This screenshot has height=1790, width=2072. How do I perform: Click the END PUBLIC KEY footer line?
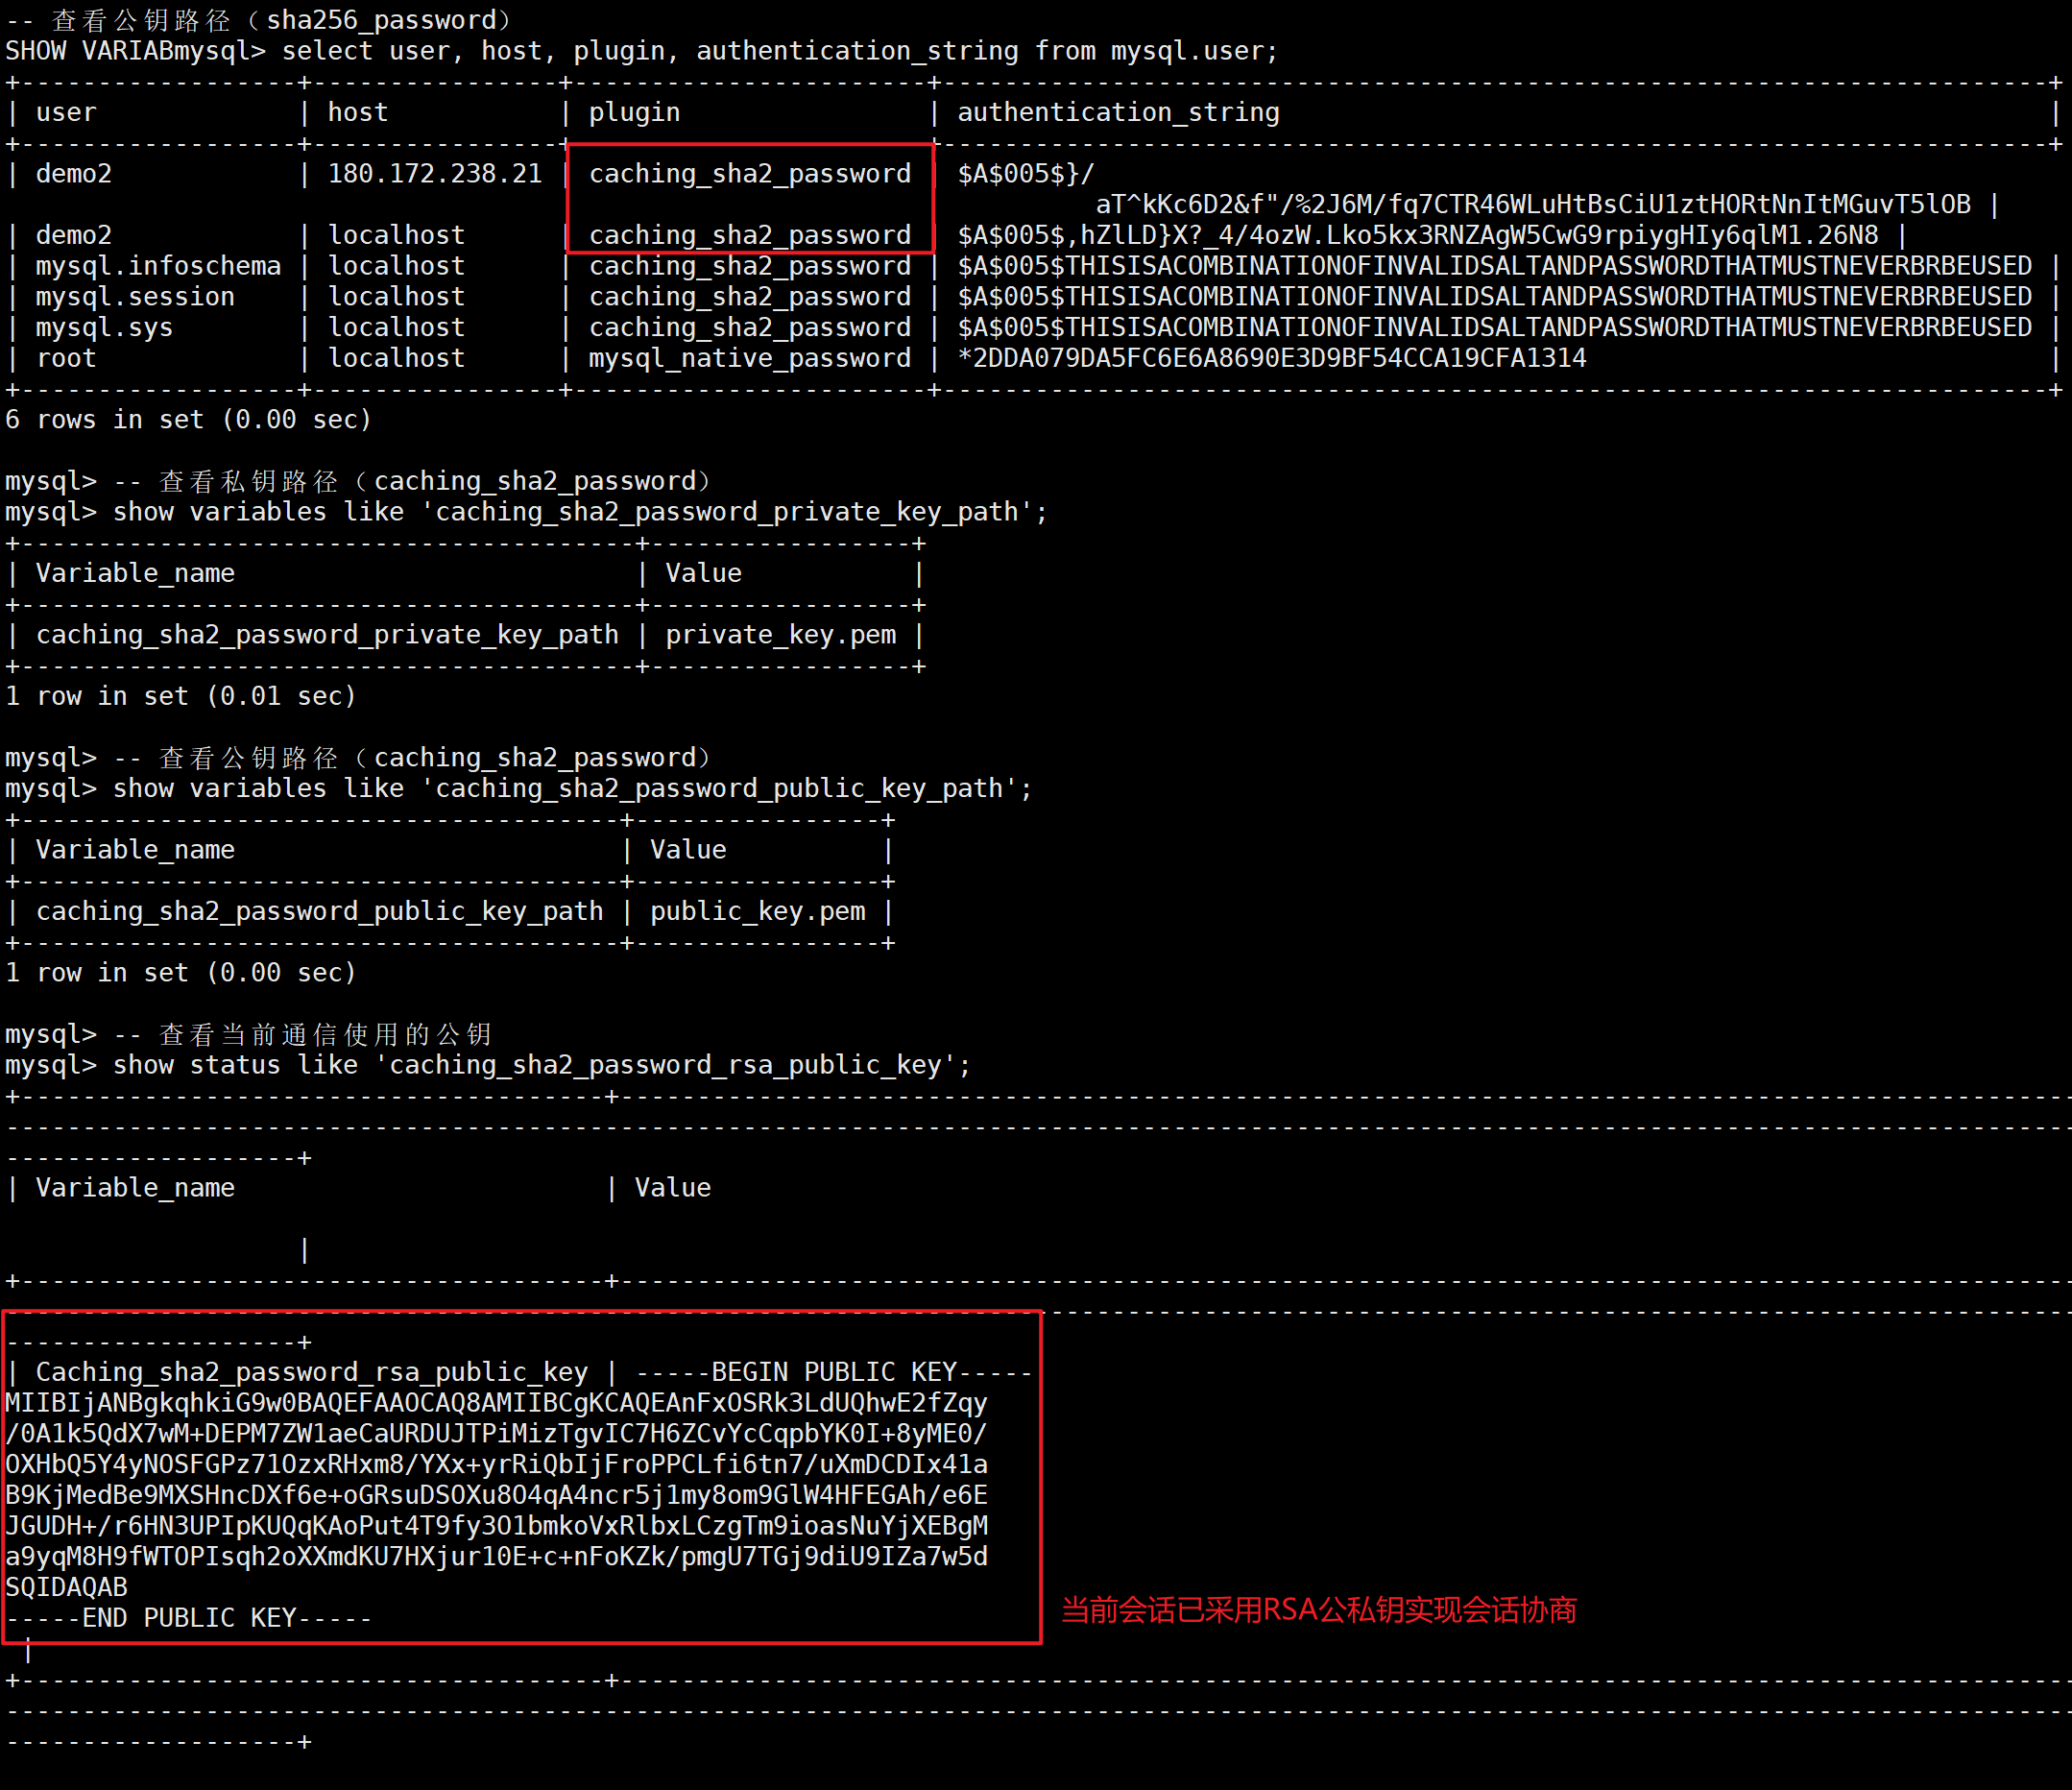tap(188, 1618)
